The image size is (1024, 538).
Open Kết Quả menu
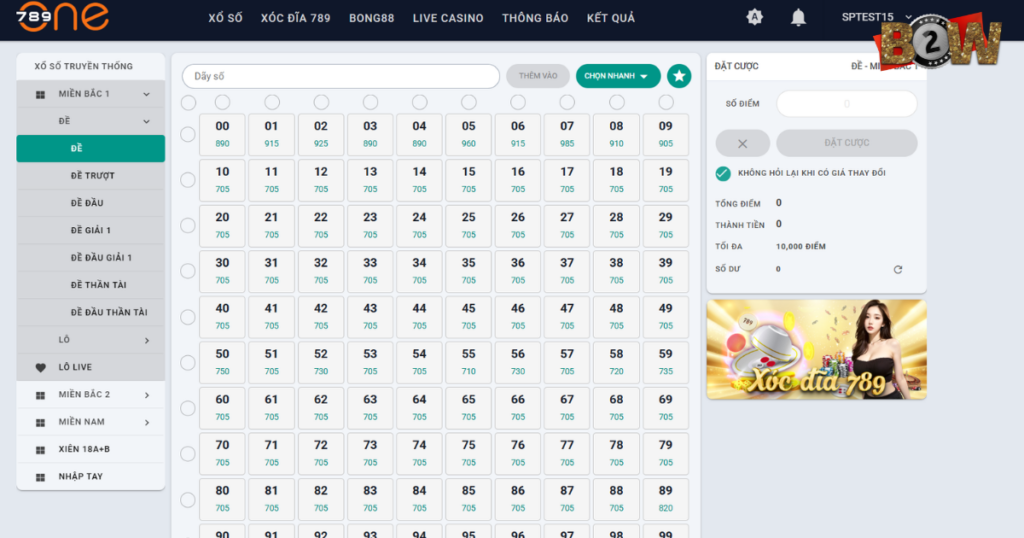click(611, 18)
